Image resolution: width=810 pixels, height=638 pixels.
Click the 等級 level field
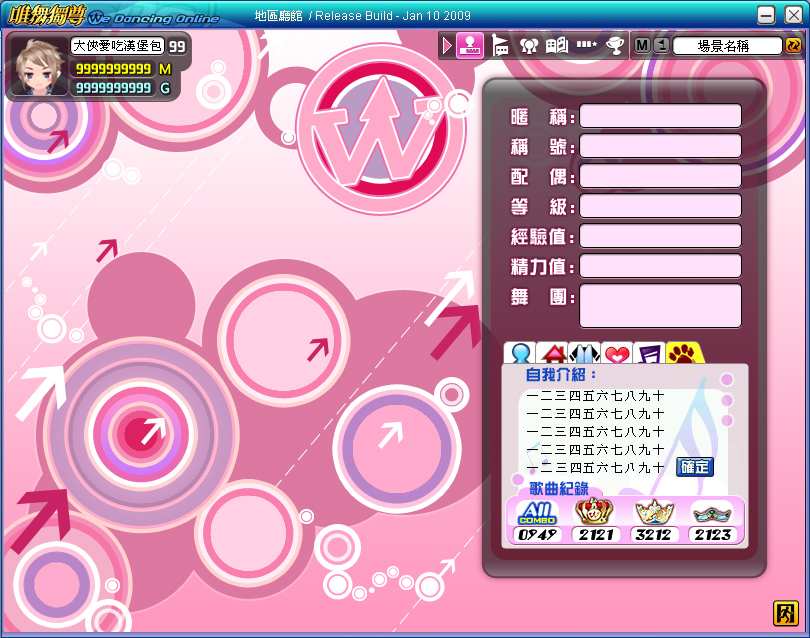pyautogui.click(x=660, y=206)
